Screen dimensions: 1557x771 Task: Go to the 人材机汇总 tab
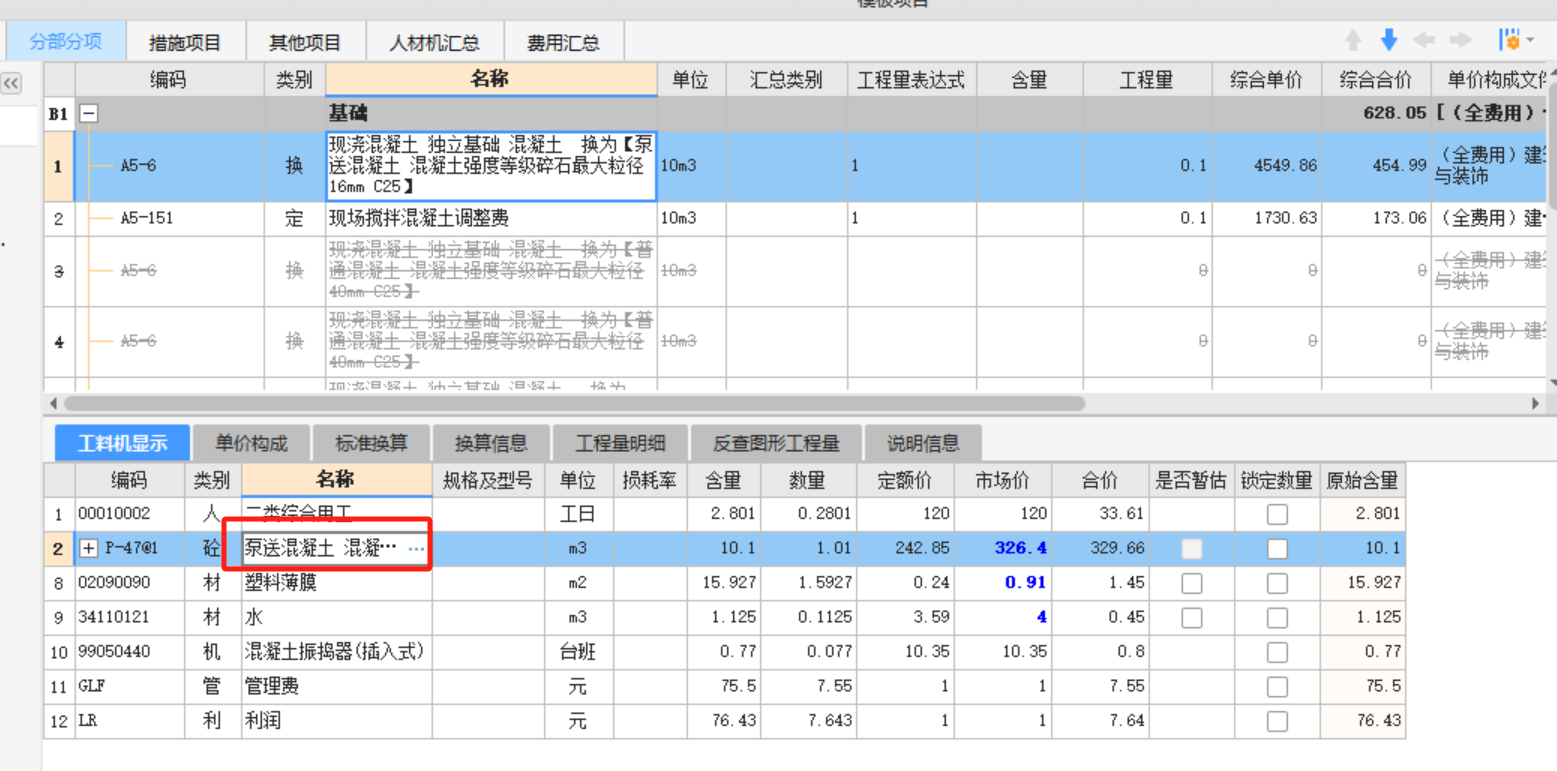(435, 43)
